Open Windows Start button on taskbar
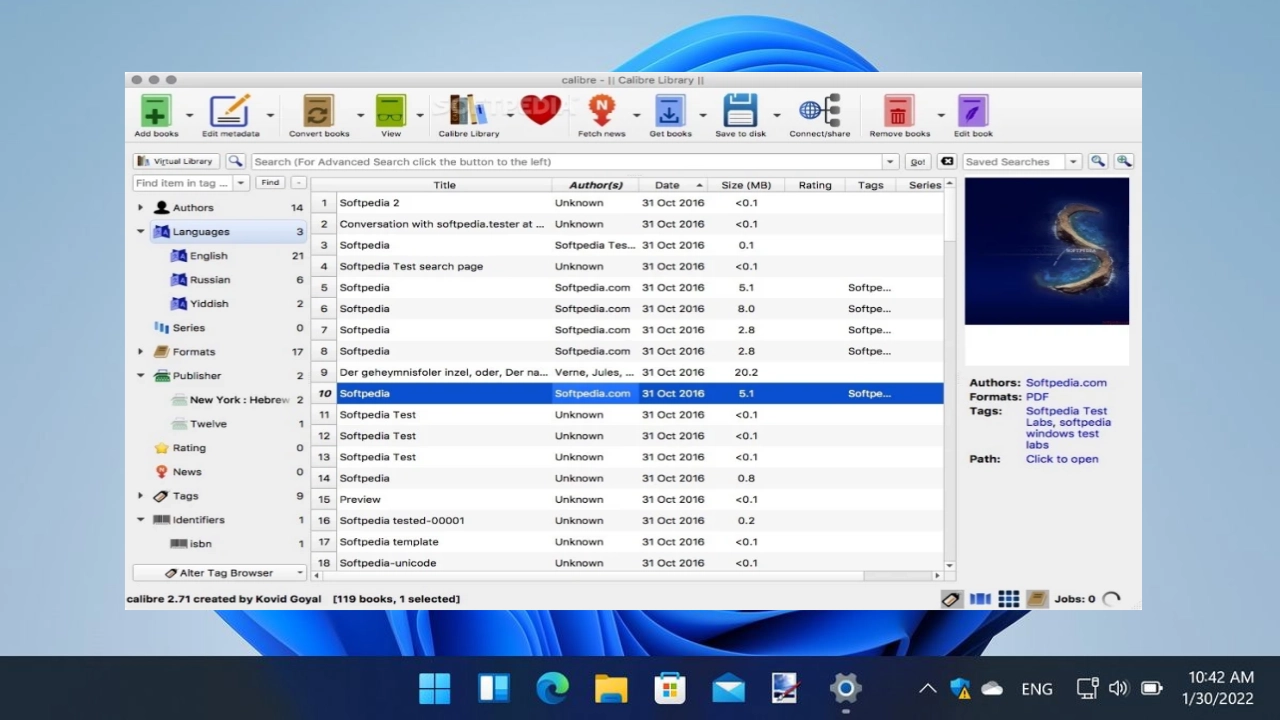This screenshot has height=720, width=1280. pyautogui.click(x=434, y=688)
